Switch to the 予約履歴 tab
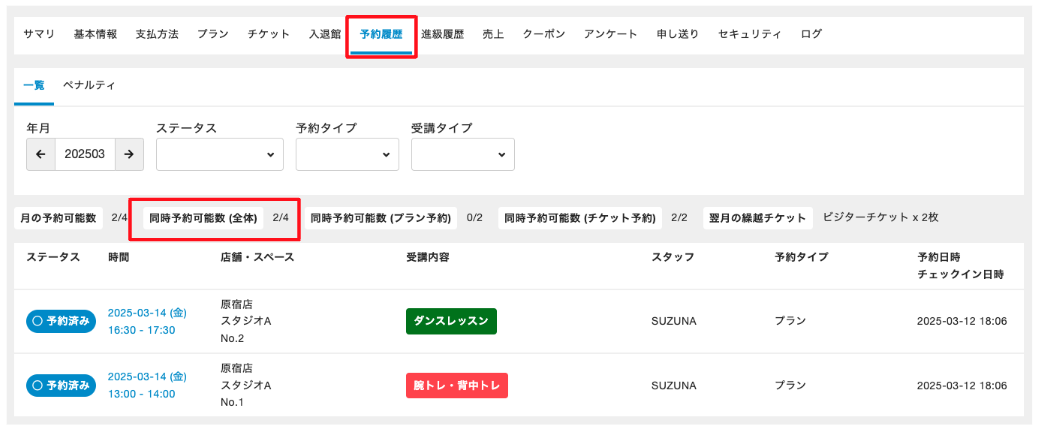The image size is (1038, 431). point(381,34)
